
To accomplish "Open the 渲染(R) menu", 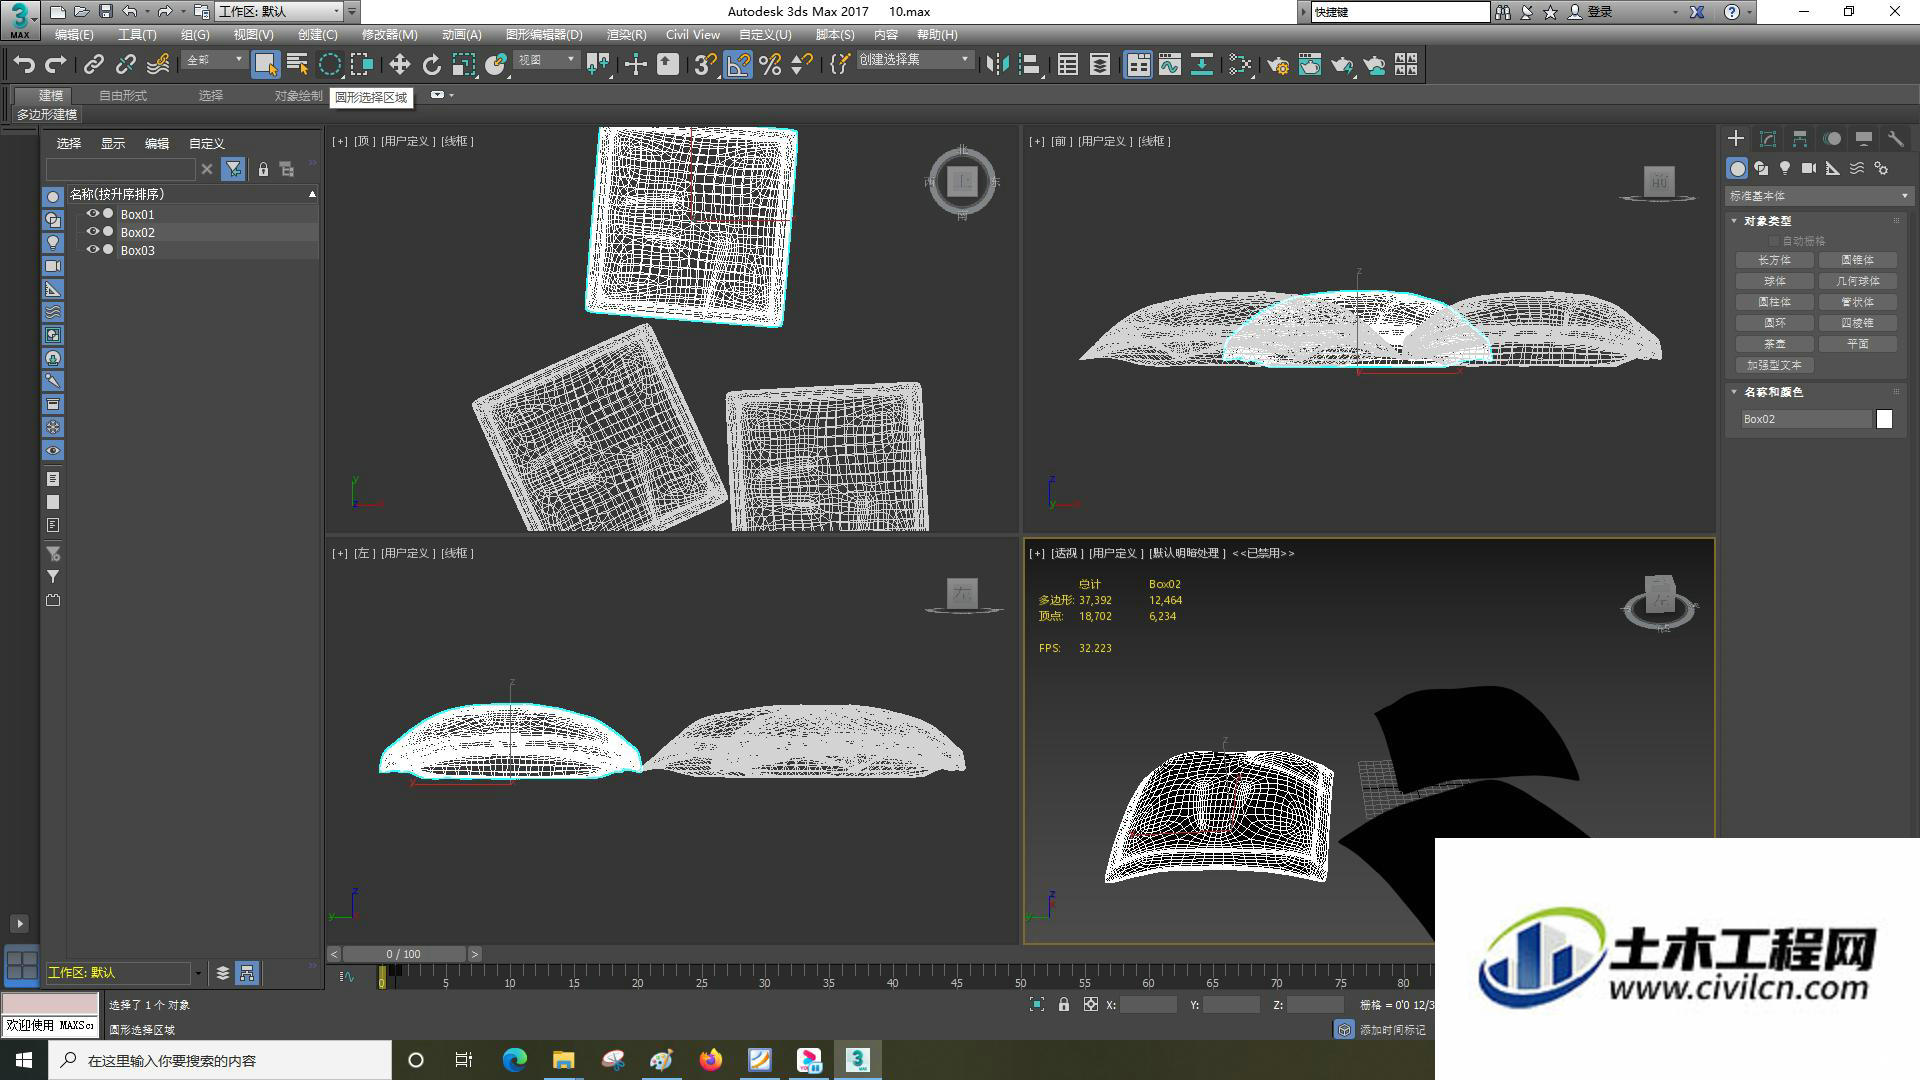I will point(626,34).
